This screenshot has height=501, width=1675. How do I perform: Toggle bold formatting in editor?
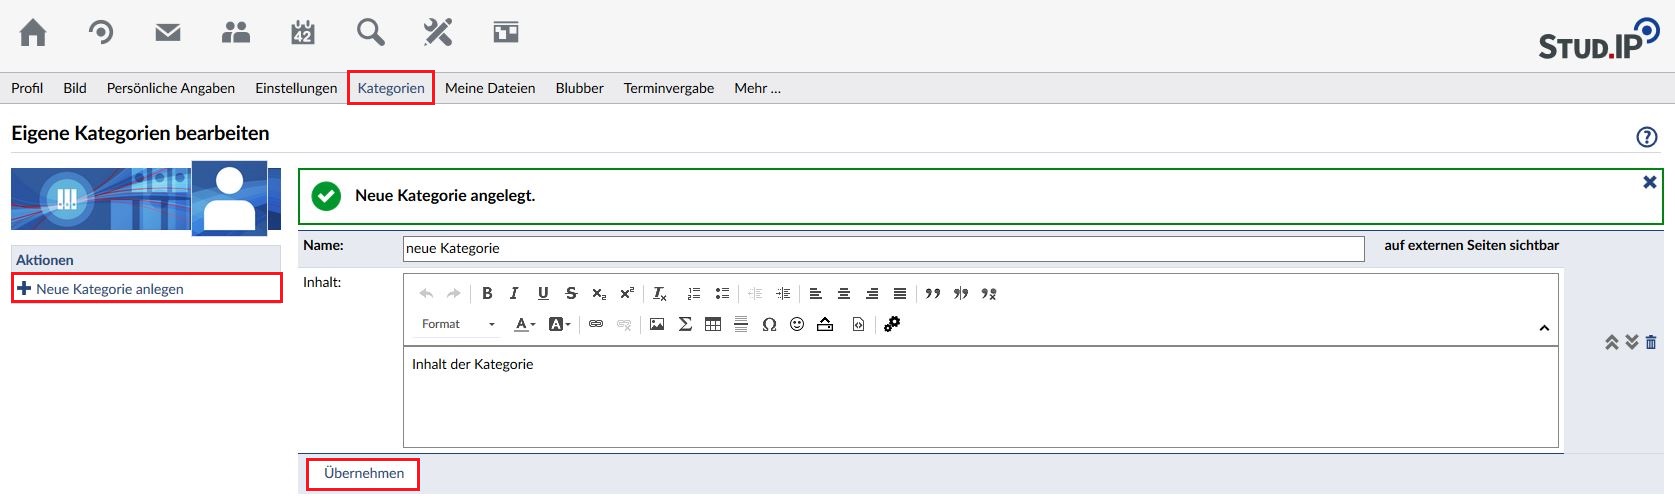tap(487, 293)
